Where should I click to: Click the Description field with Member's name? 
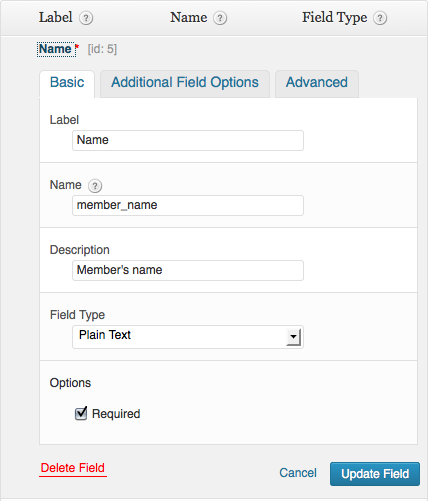[188, 270]
